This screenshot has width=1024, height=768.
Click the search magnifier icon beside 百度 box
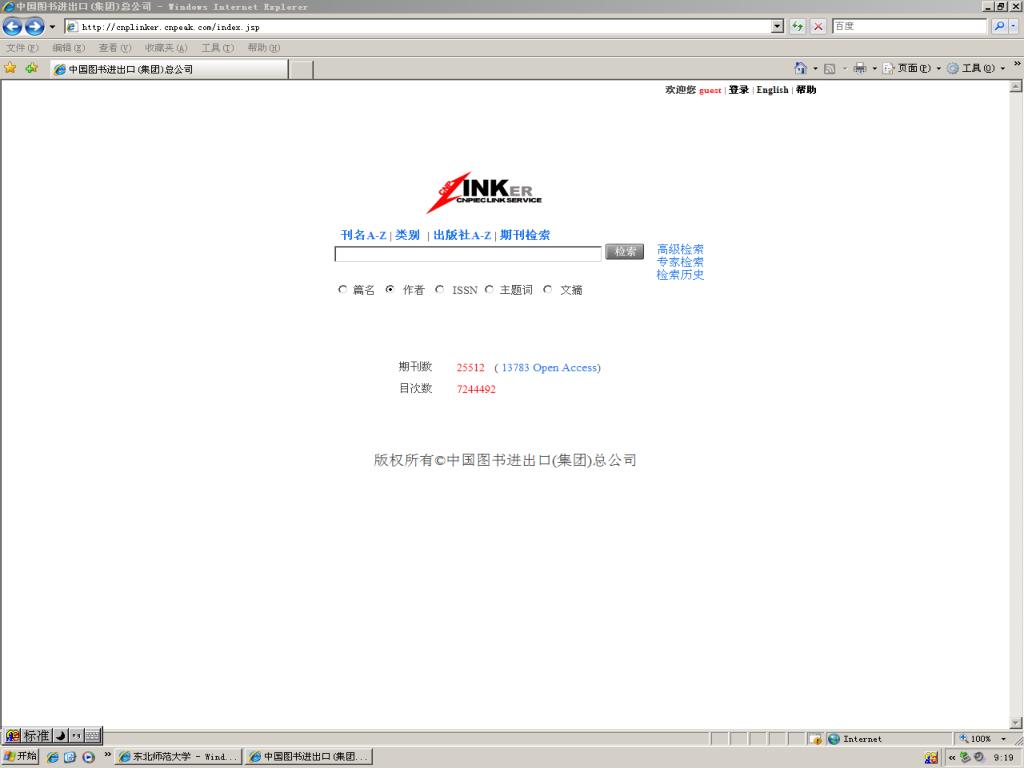(x=999, y=26)
